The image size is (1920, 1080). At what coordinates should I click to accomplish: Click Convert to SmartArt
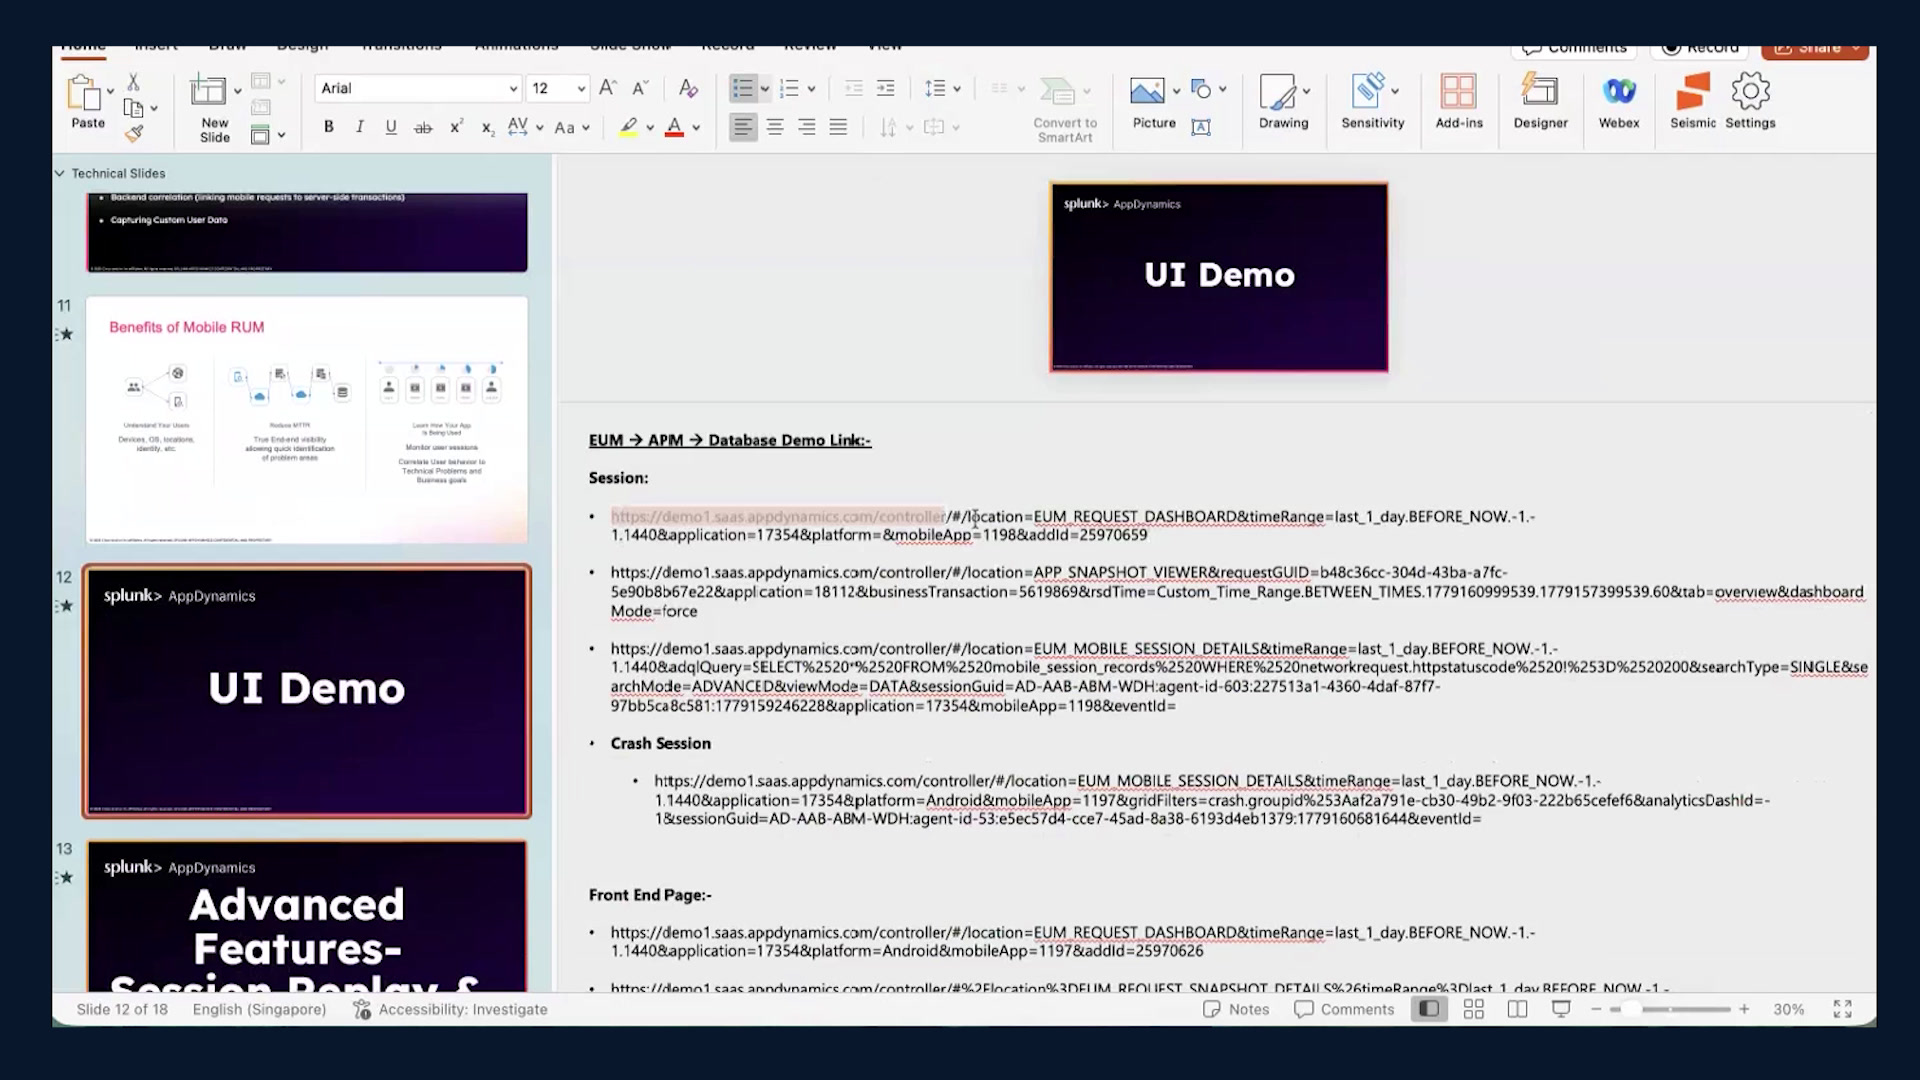pyautogui.click(x=1065, y=110)
